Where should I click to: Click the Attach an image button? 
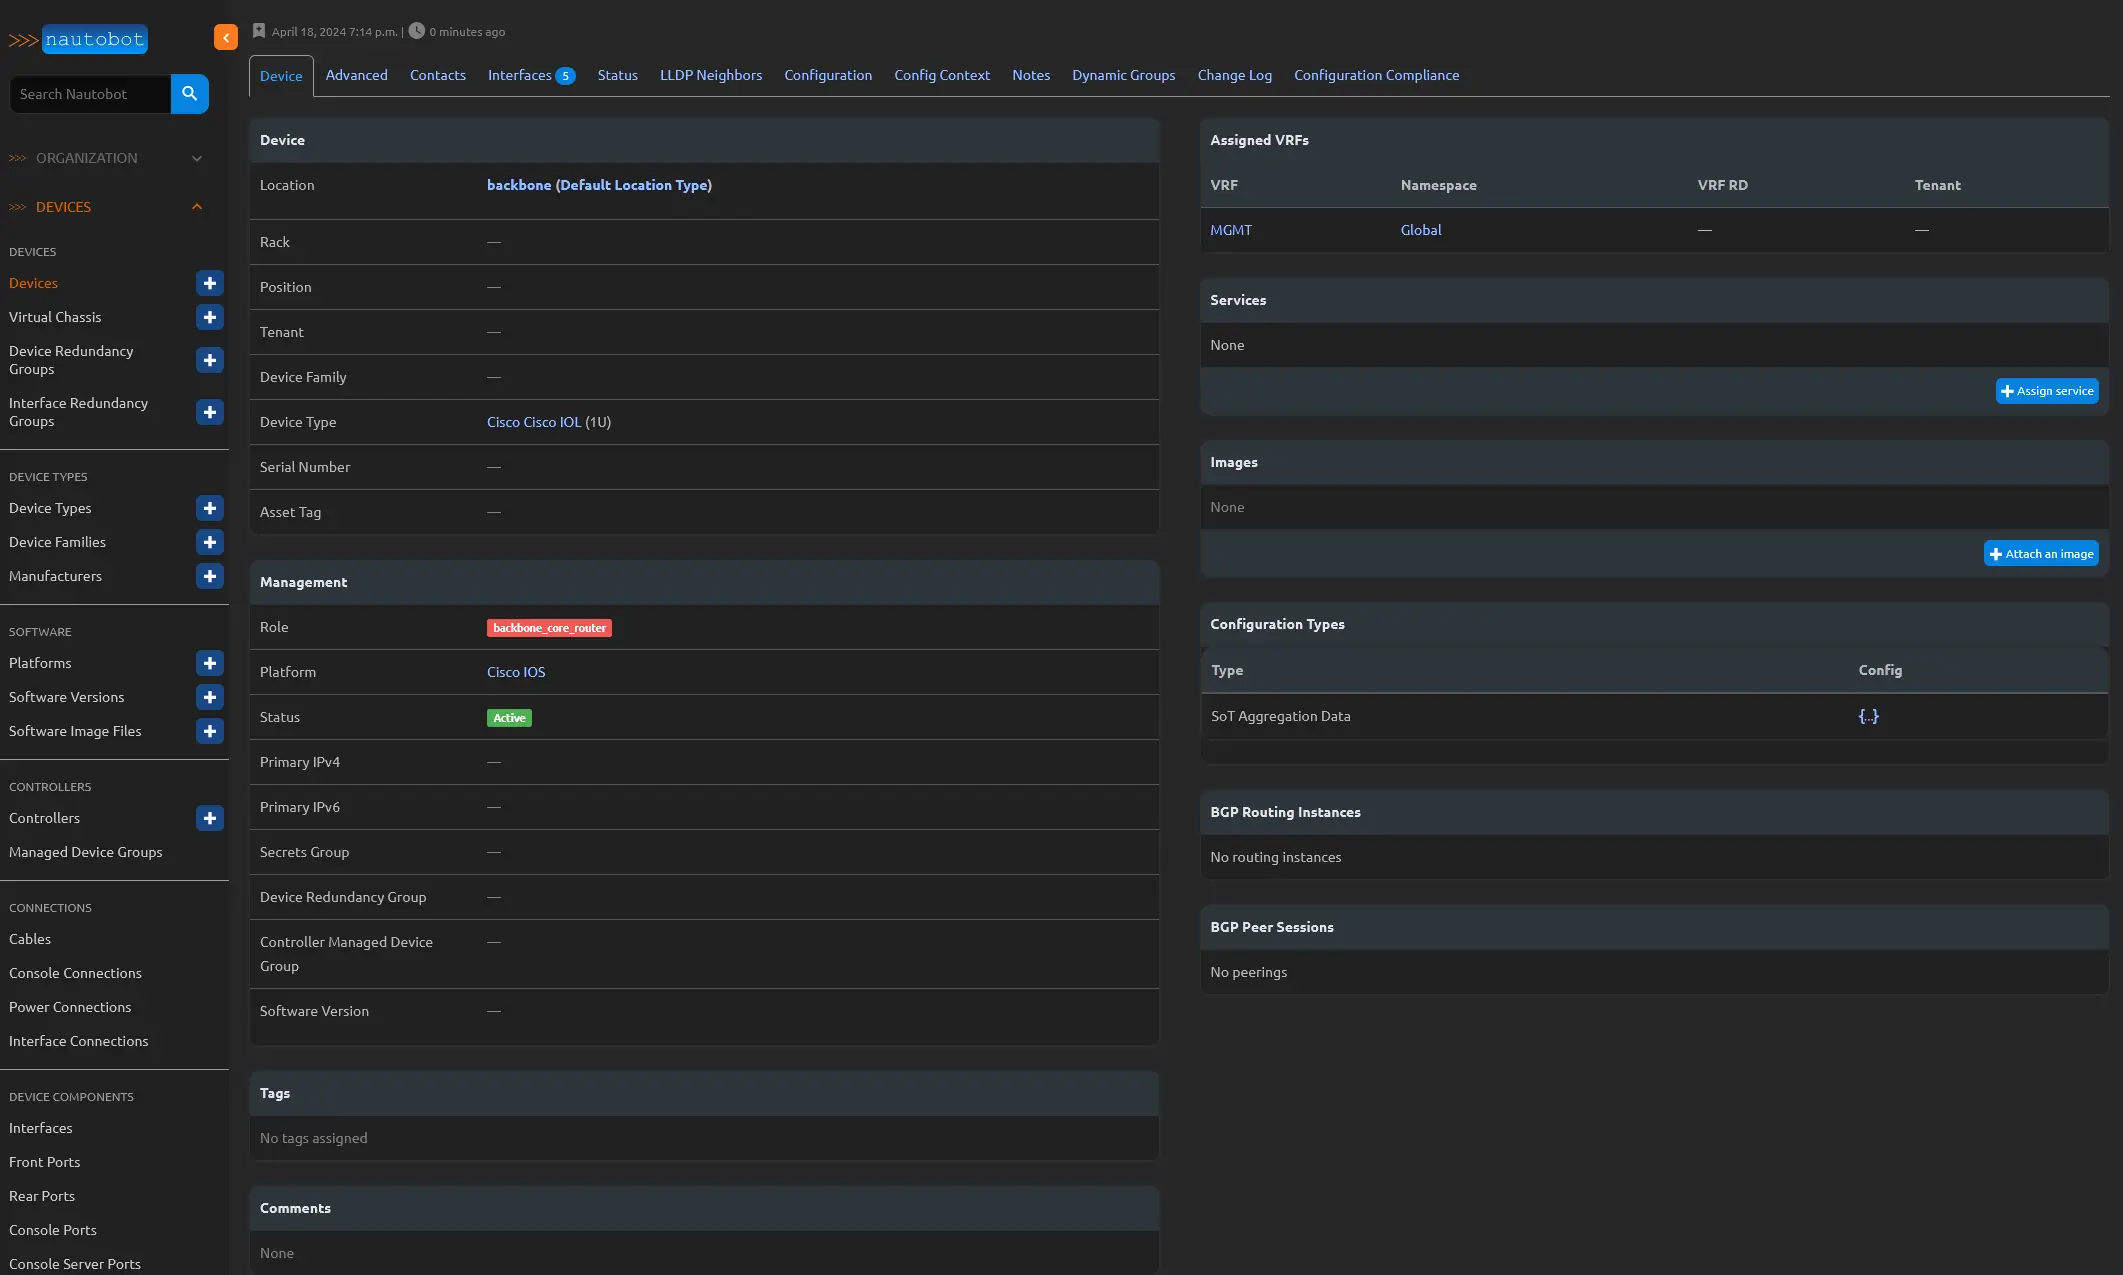click(2040, 554)
